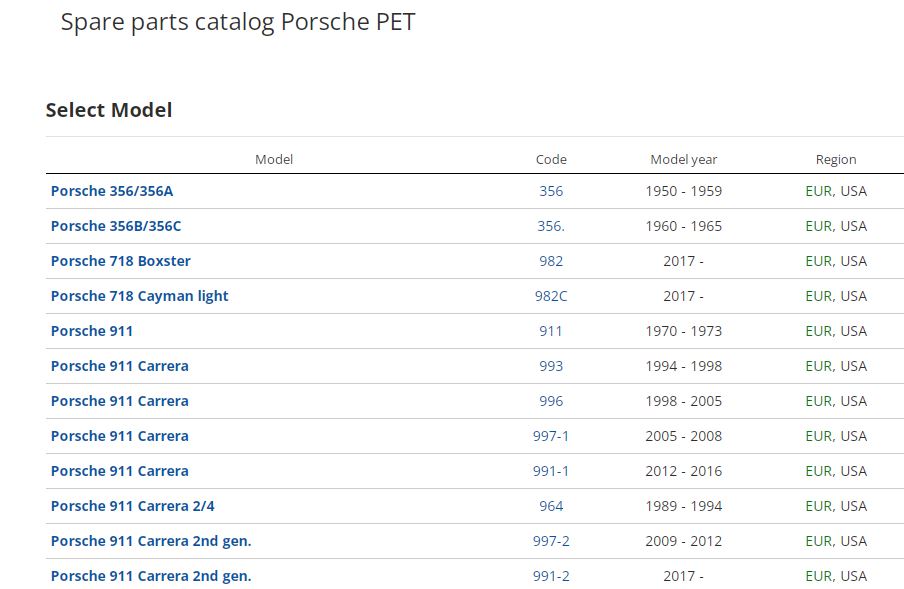904x589 pixels.
Task: Select the Porsche 911 Carrera 2/4 model
Action: [x=133, y=506]
